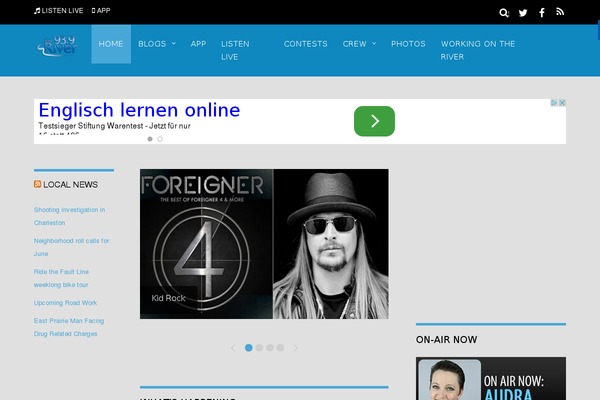Open Working on the River page

click(x=478, y=50)
